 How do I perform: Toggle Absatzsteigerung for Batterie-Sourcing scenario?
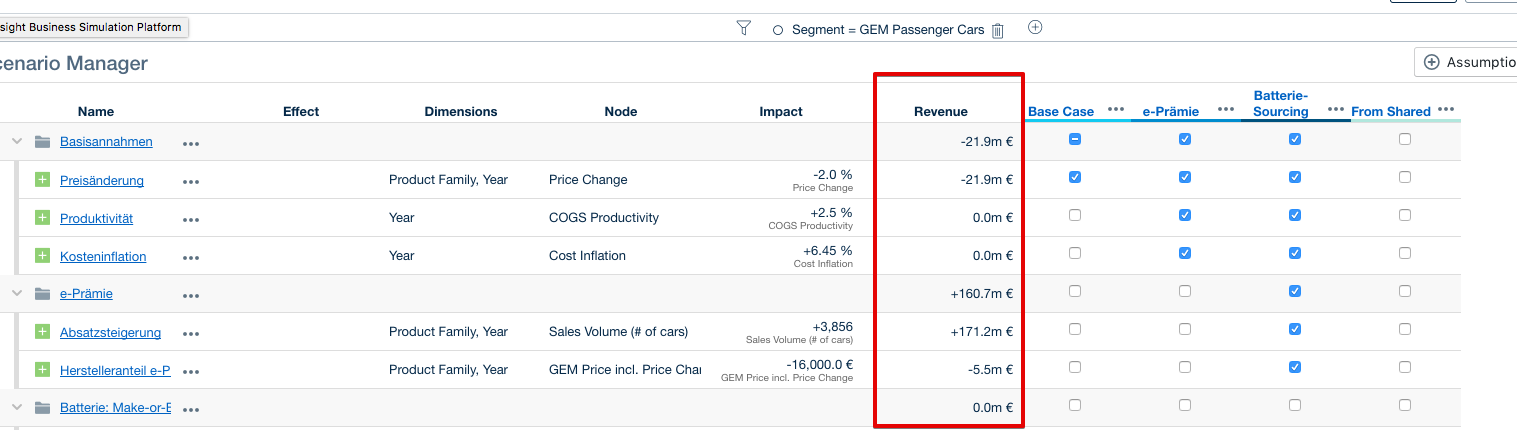pos(1295,329)
